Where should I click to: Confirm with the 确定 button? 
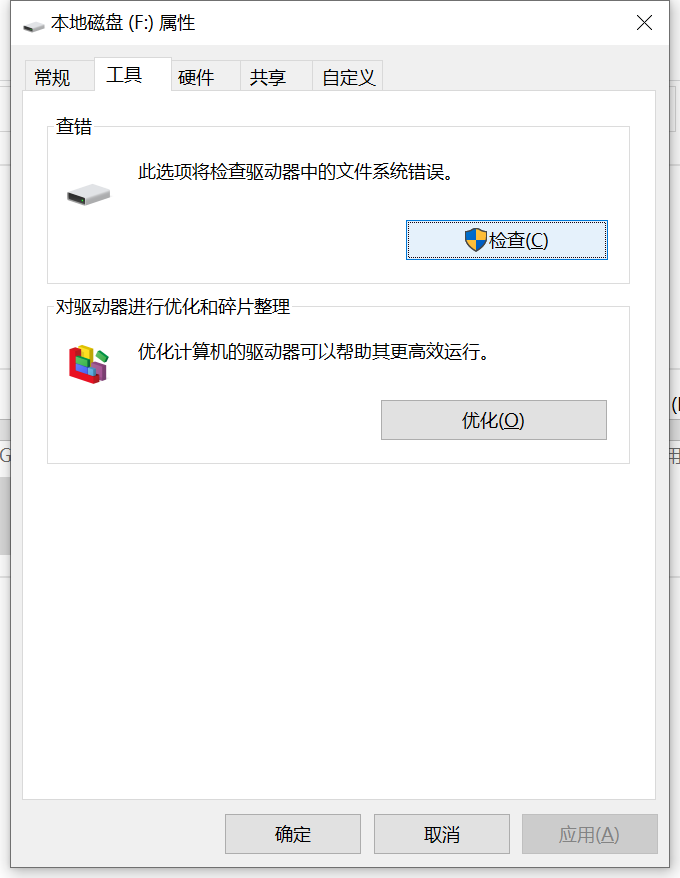pos(293,834)
